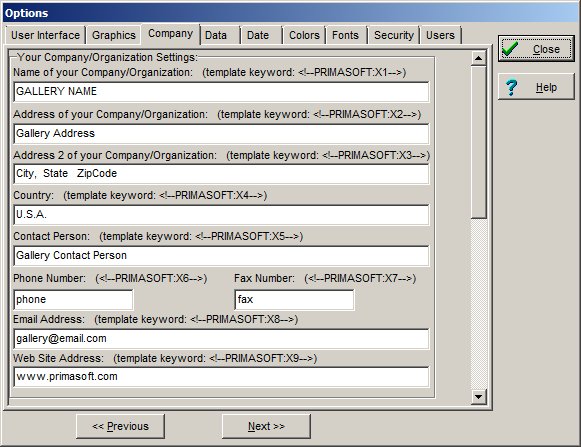Click the gallery@email.com email field

click(221, 338)
